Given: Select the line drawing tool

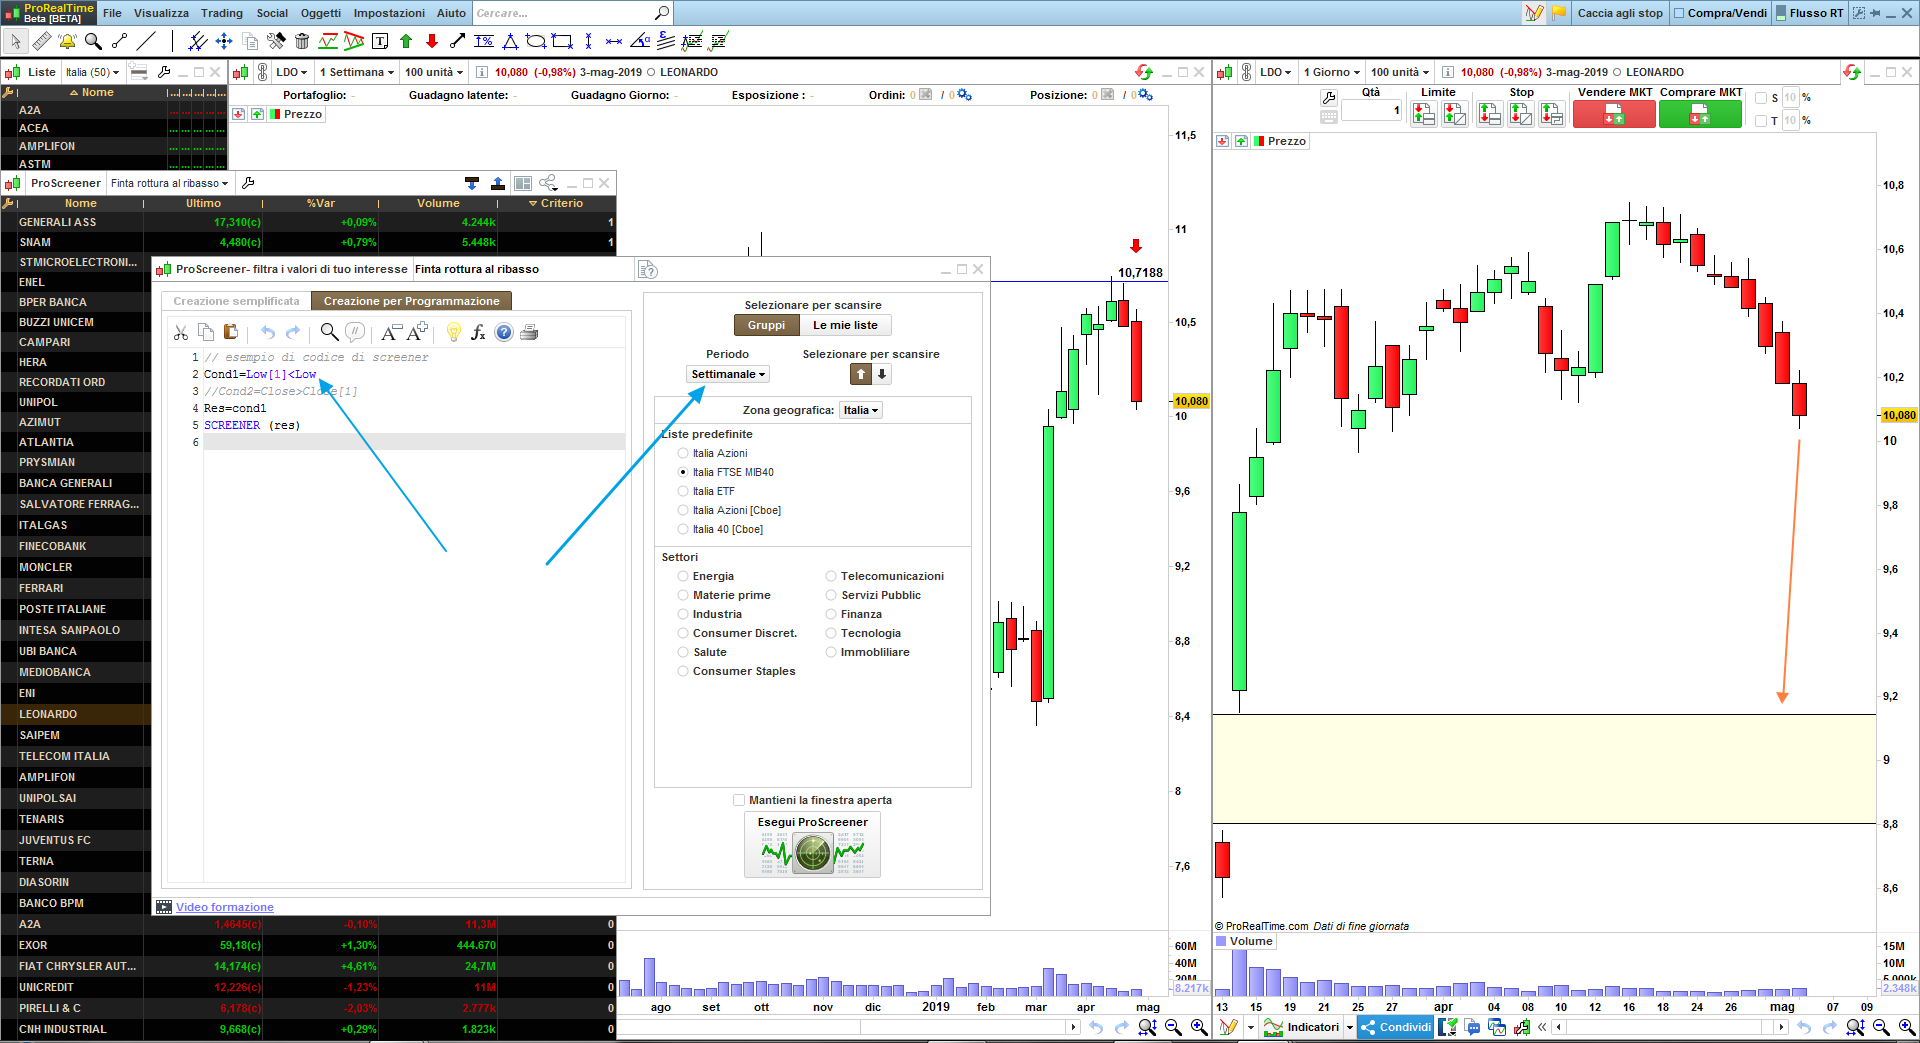Looking at the screenshot, I should (x=146, y=41).
